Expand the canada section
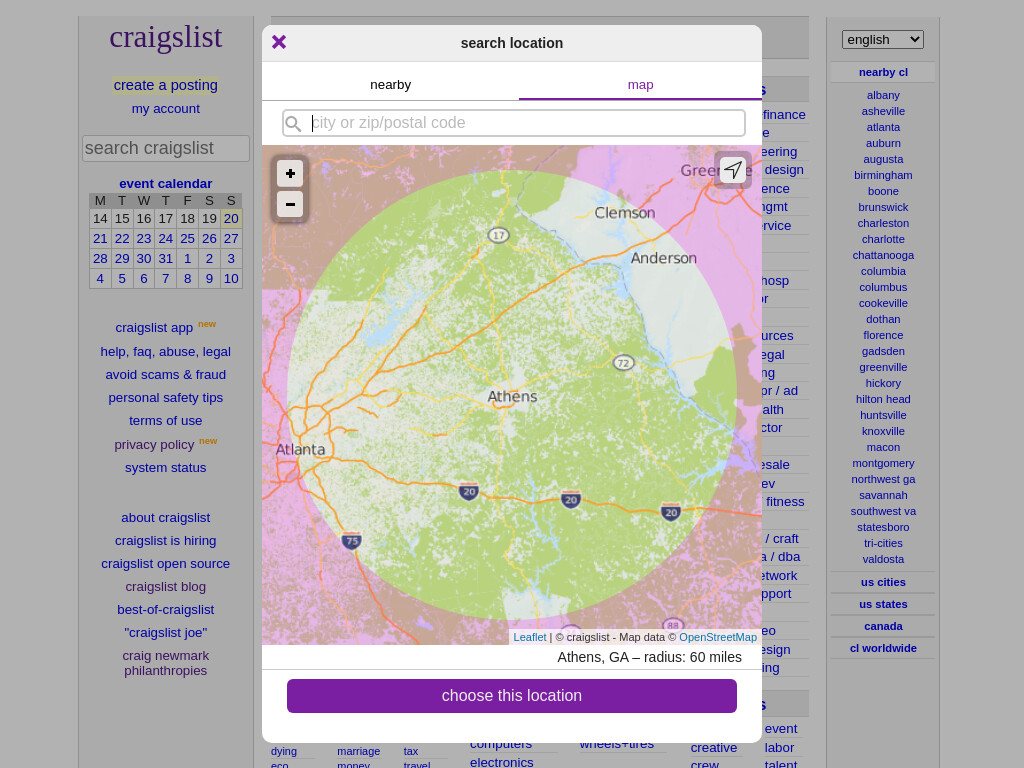1024x768 pixels. point(883,626)
